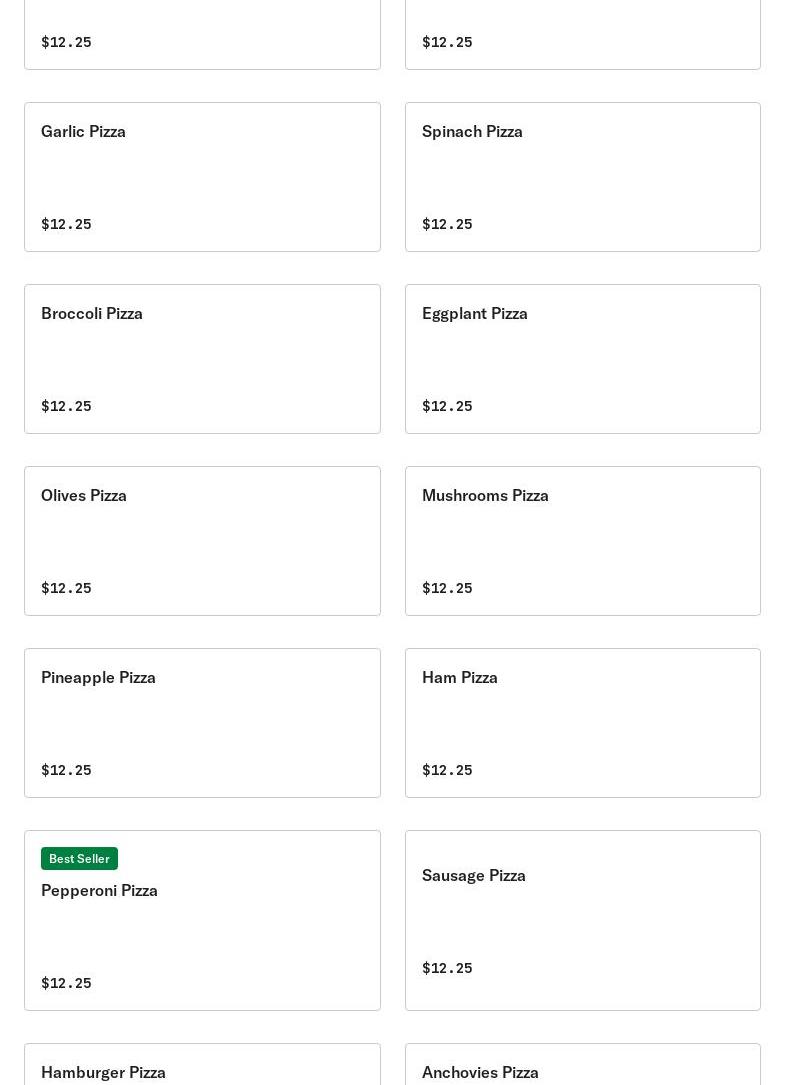Click the Mushrooms Pizza price
The image size is (785, 1085).
pos(447,588)
